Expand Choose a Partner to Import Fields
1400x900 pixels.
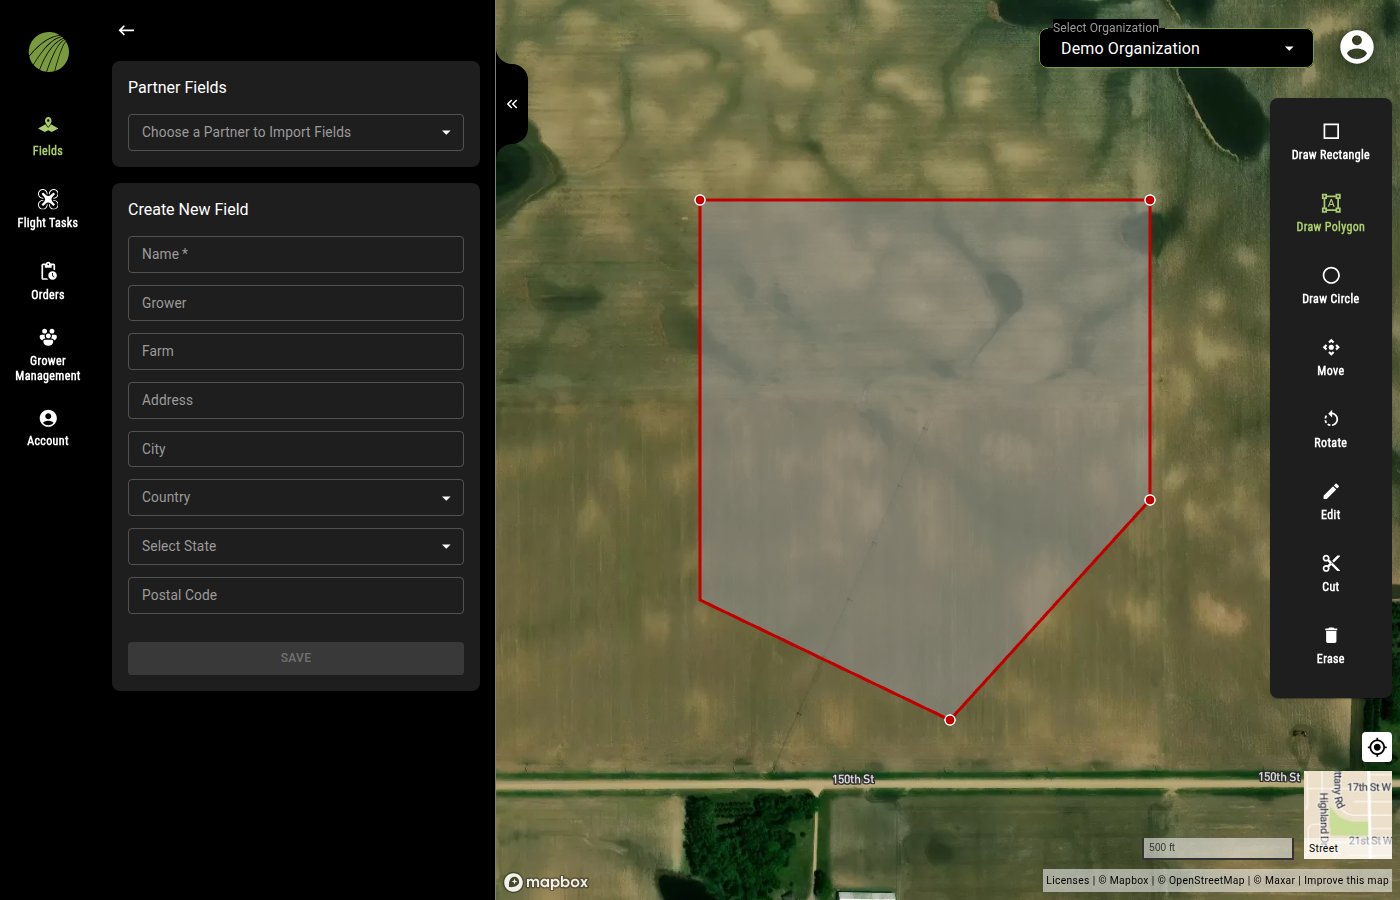coord(296,132)
